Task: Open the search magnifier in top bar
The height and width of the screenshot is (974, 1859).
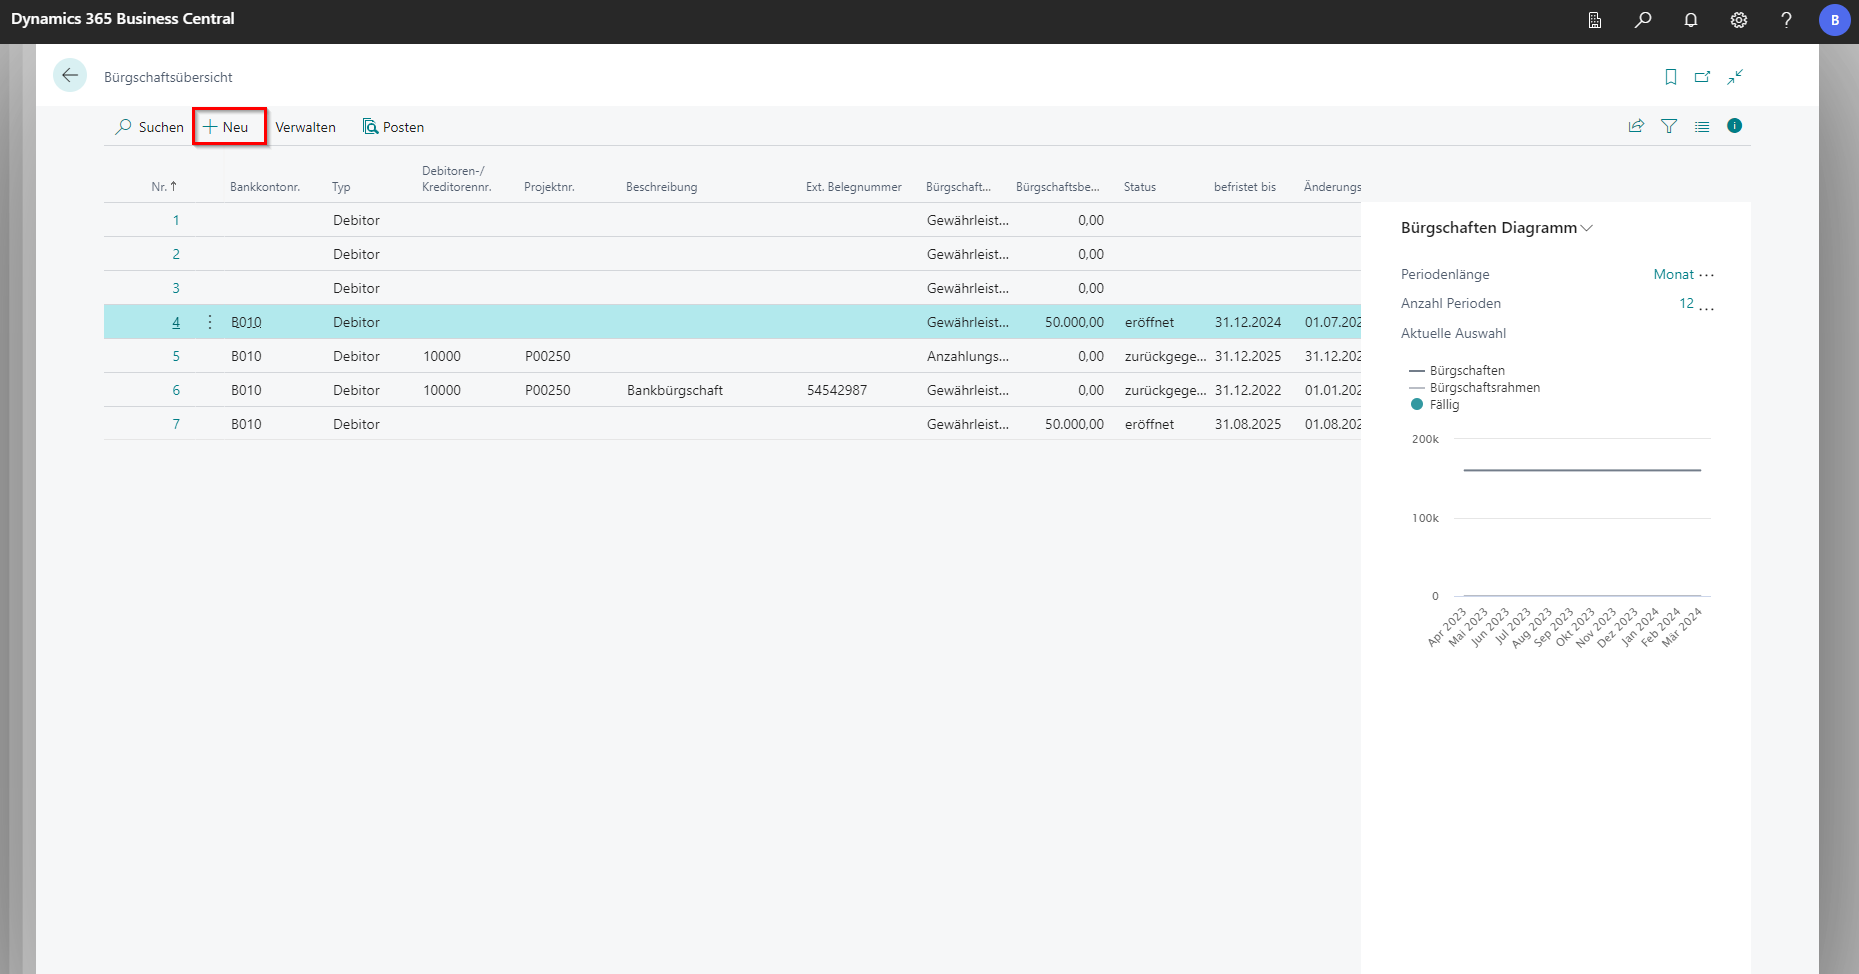Action: (1643, 20)
